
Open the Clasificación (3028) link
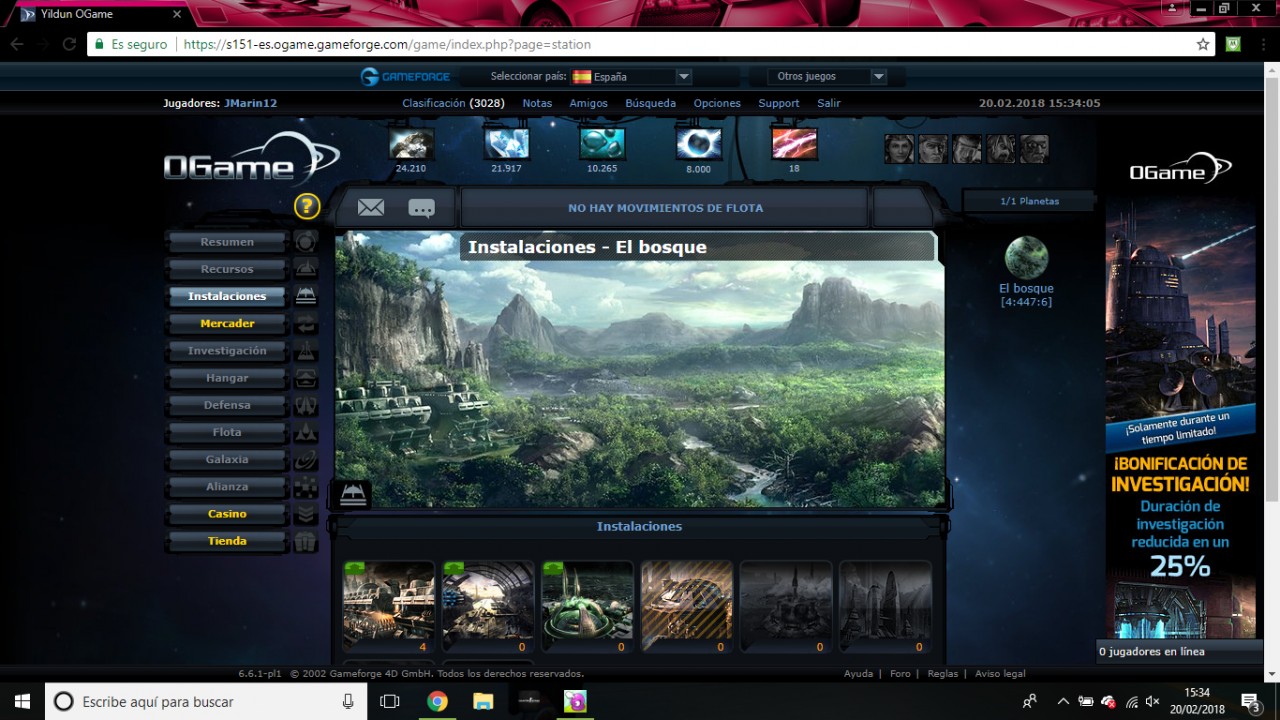click(453, 103)
